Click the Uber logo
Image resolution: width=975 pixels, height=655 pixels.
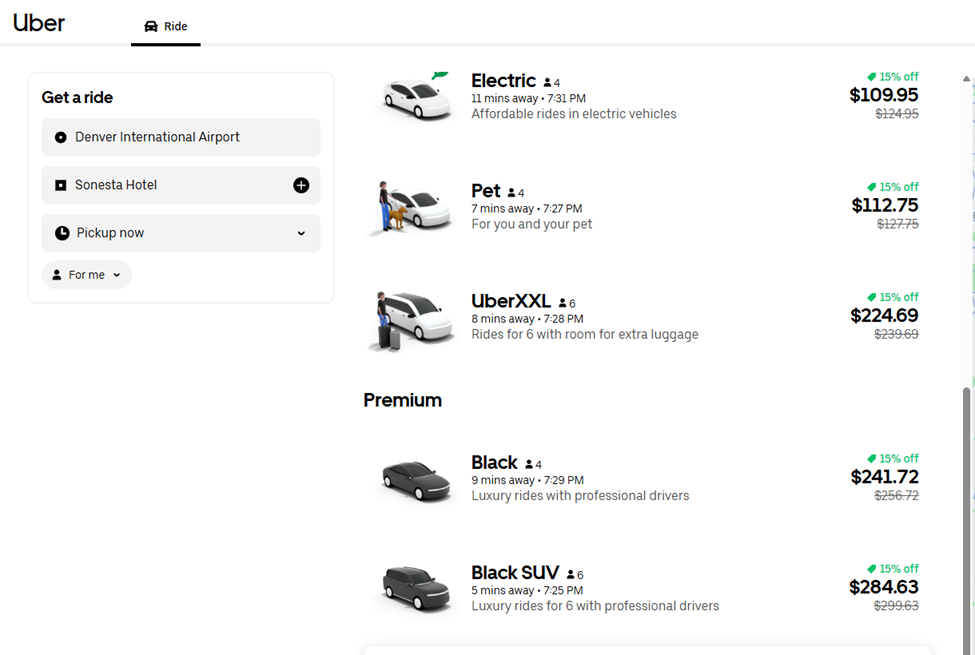39,23
